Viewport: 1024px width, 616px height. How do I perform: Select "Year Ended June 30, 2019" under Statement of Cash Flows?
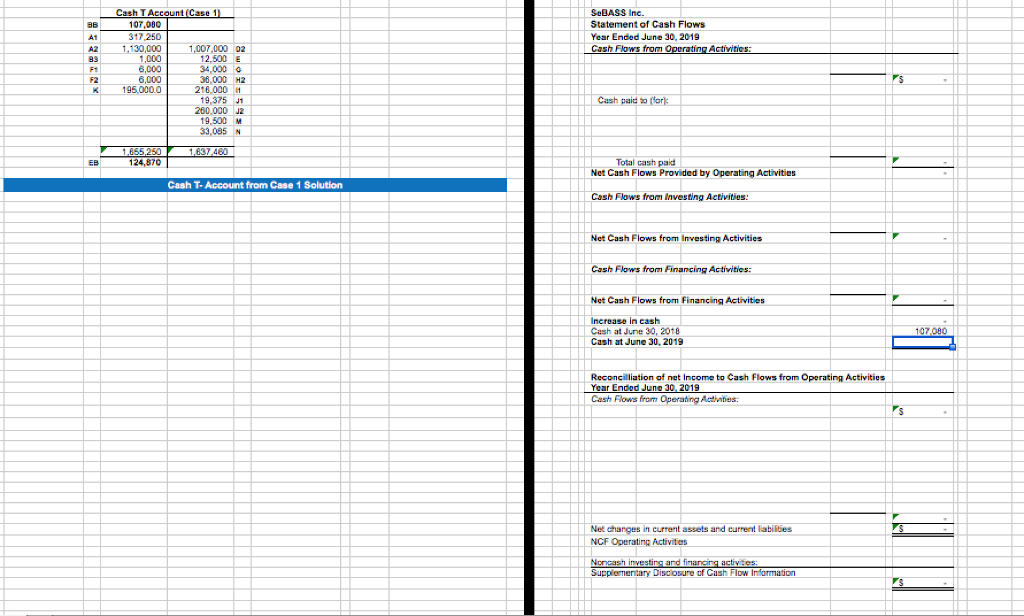pyautogui.click(x=645, y=37)
